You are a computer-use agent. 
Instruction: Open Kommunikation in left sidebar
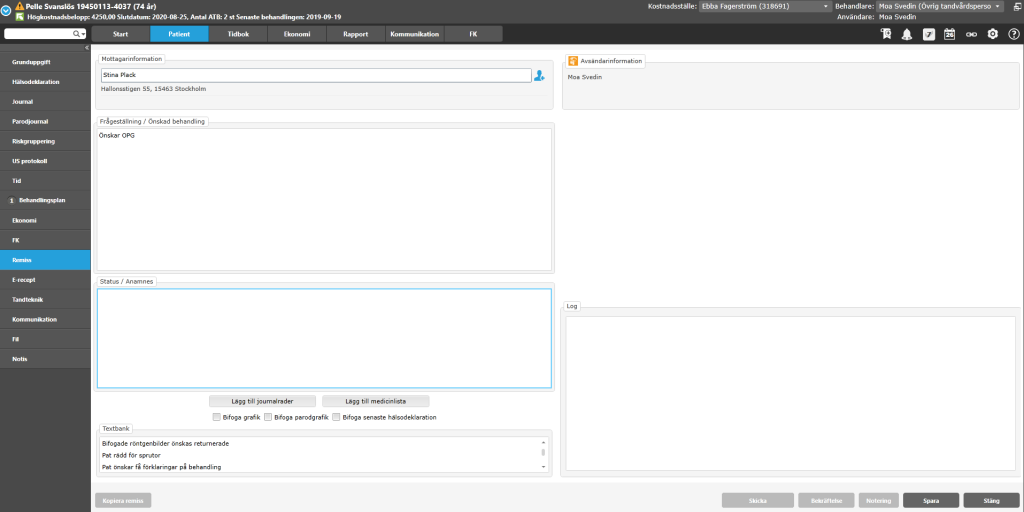45,319
